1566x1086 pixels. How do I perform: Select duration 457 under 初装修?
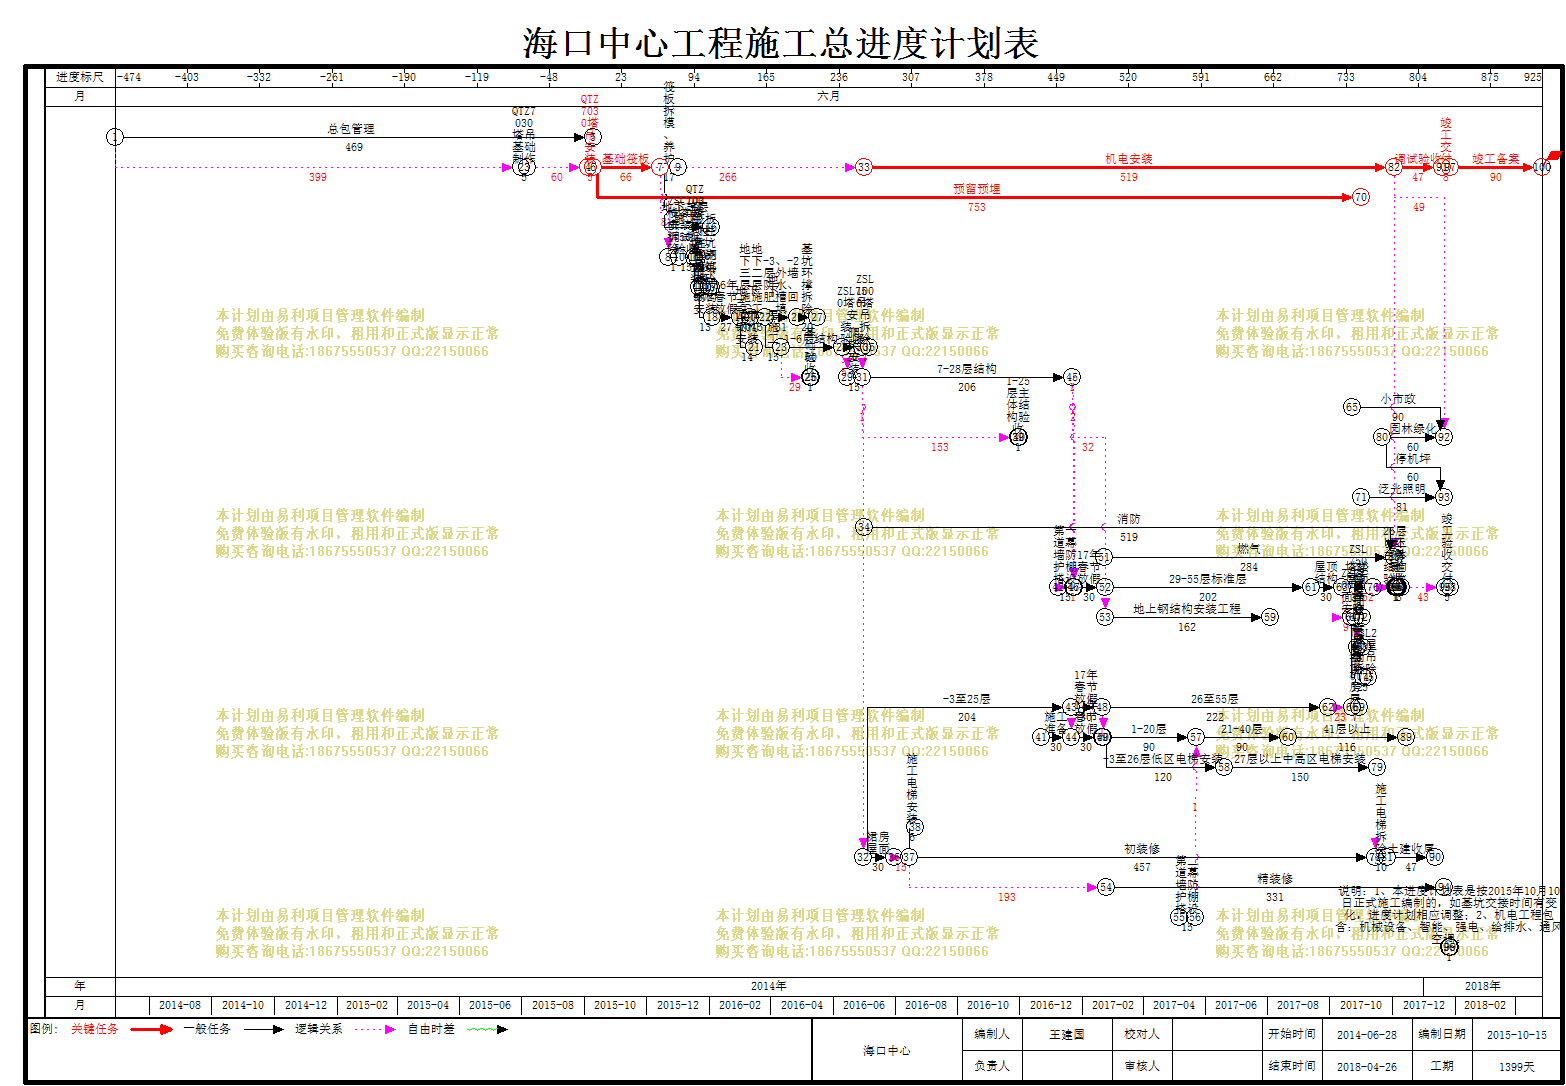point(1141,868)
